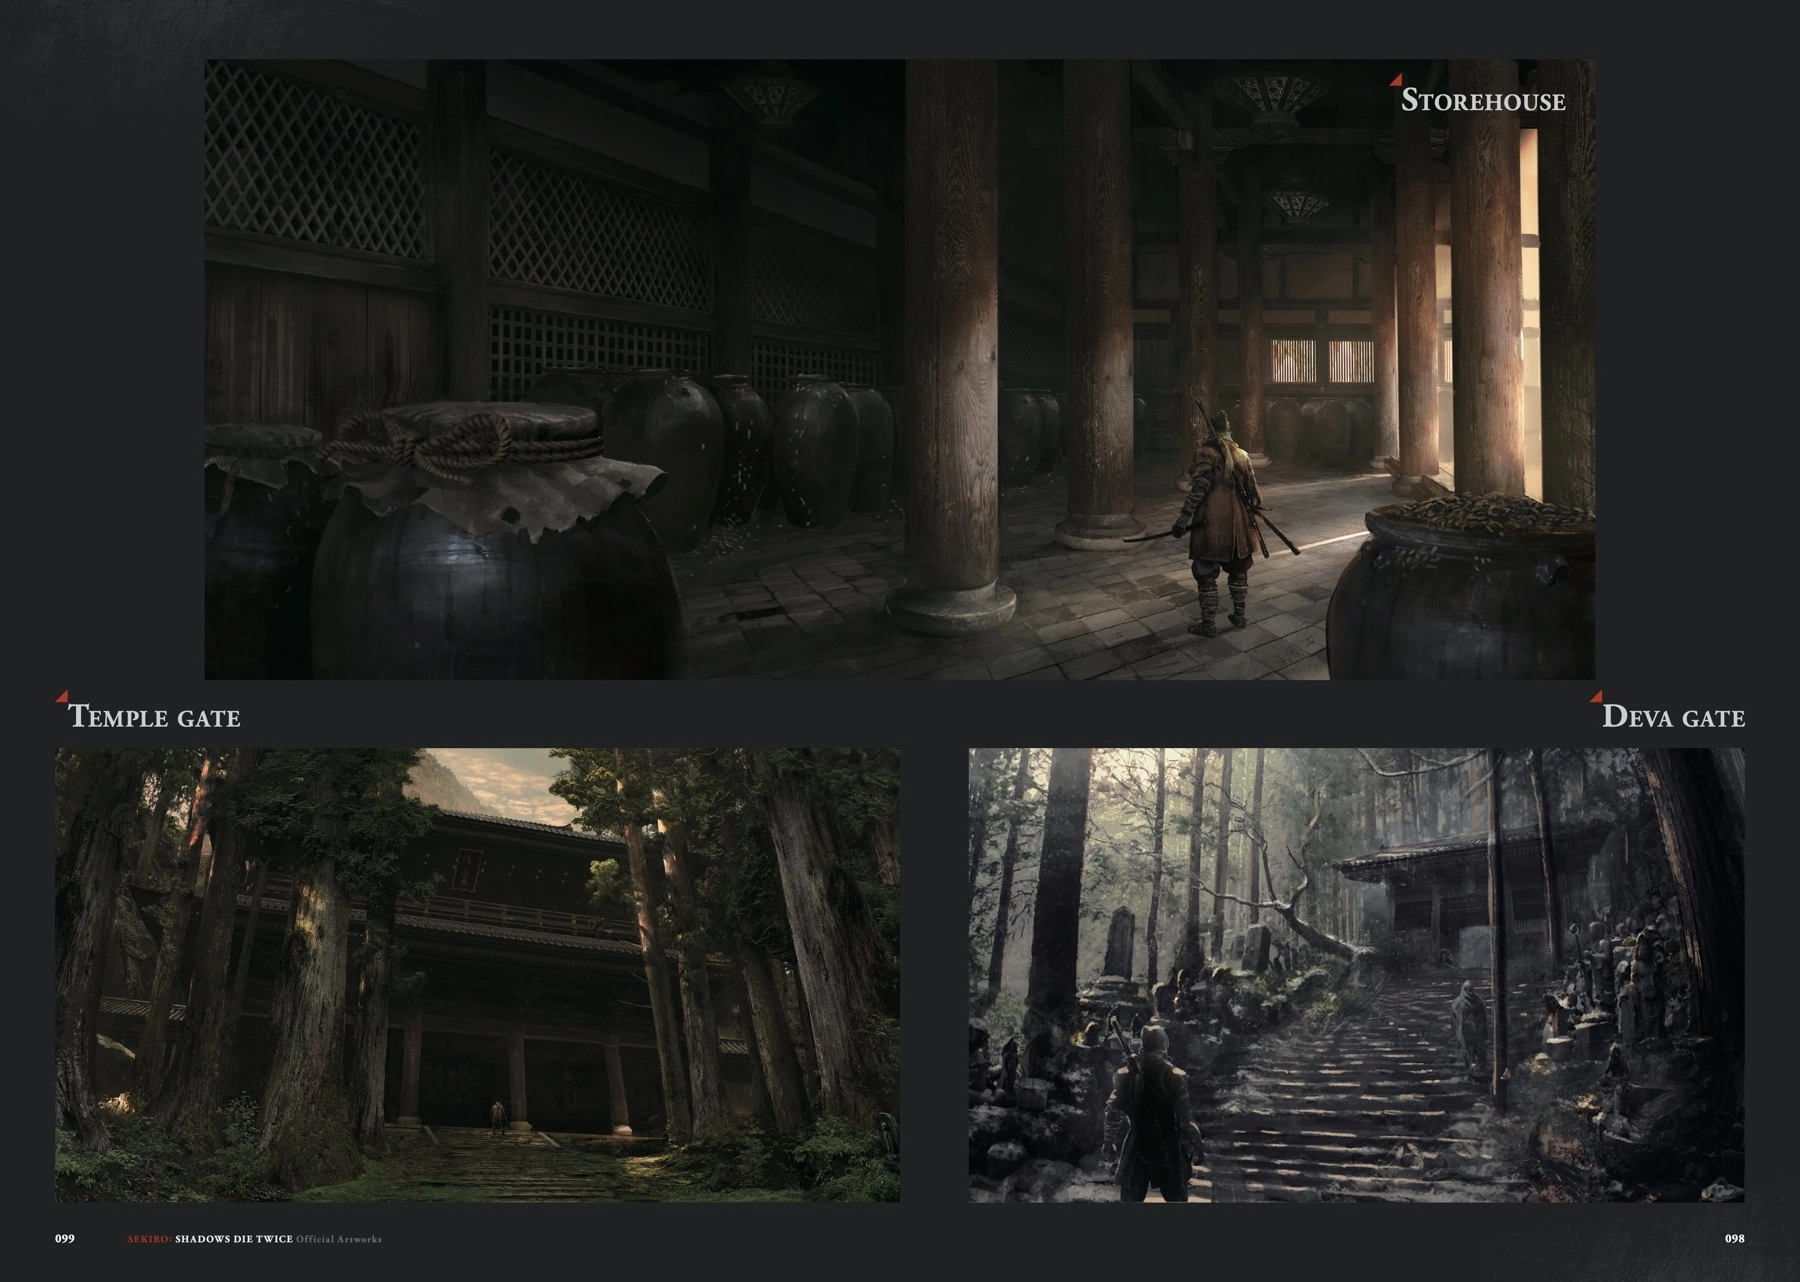Click page number 099
1800x1282 pixels.
pyautogui.click(x=64, y=1238)
